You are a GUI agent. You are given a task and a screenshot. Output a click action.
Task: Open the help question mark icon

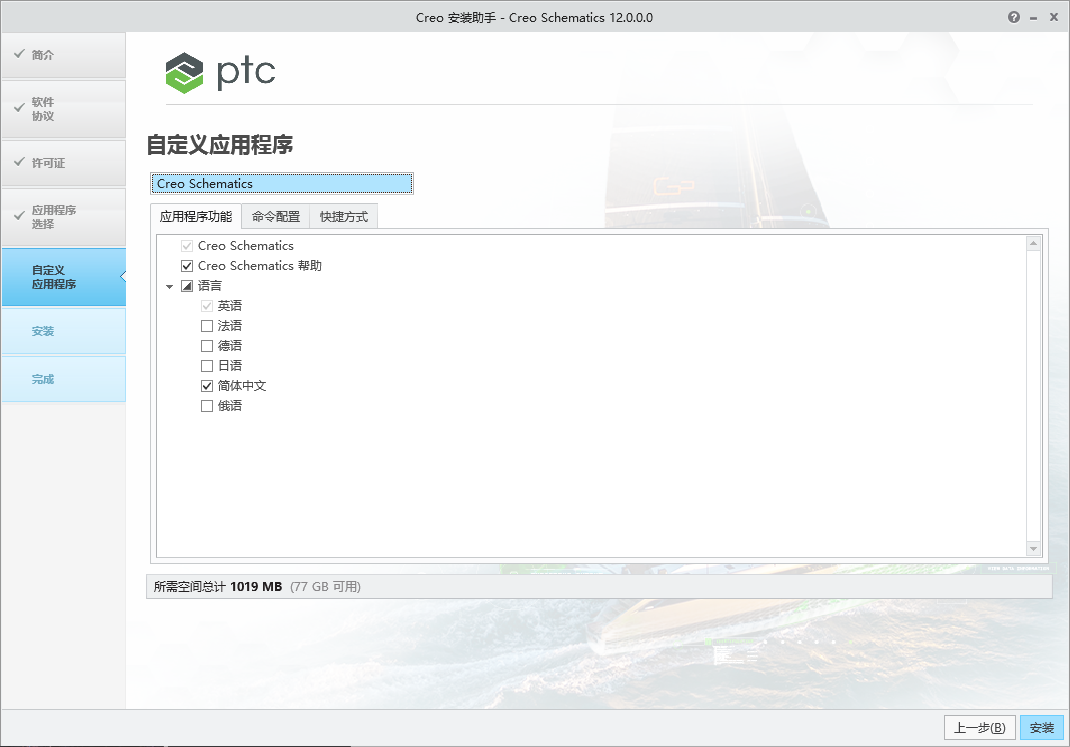tap(1013, 18)
